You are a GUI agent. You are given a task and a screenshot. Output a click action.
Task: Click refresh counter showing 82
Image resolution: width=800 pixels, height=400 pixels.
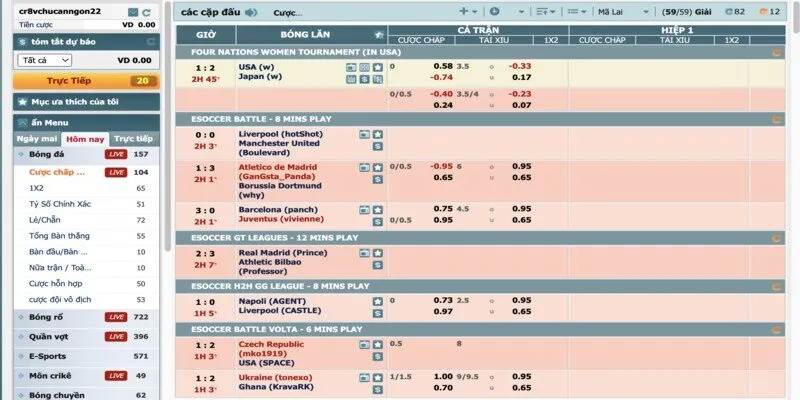coord(735,12)
